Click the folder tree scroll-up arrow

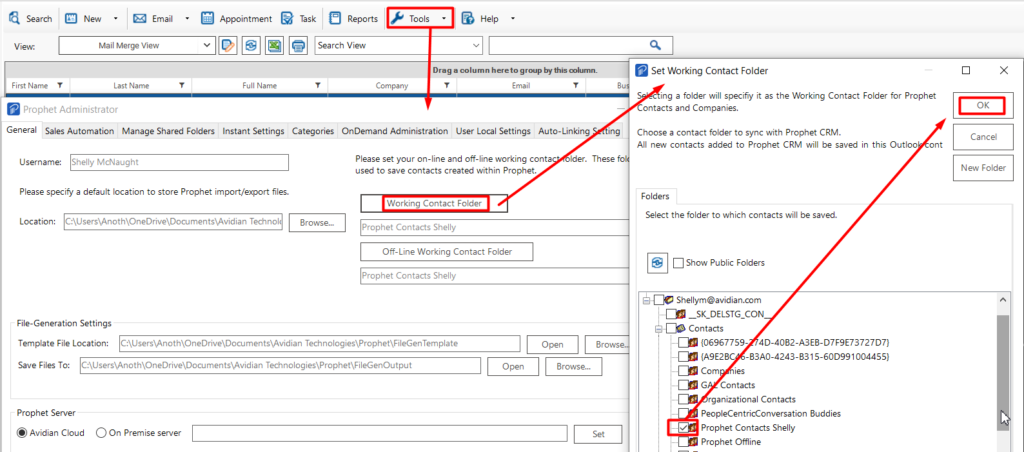point(1005,299)
